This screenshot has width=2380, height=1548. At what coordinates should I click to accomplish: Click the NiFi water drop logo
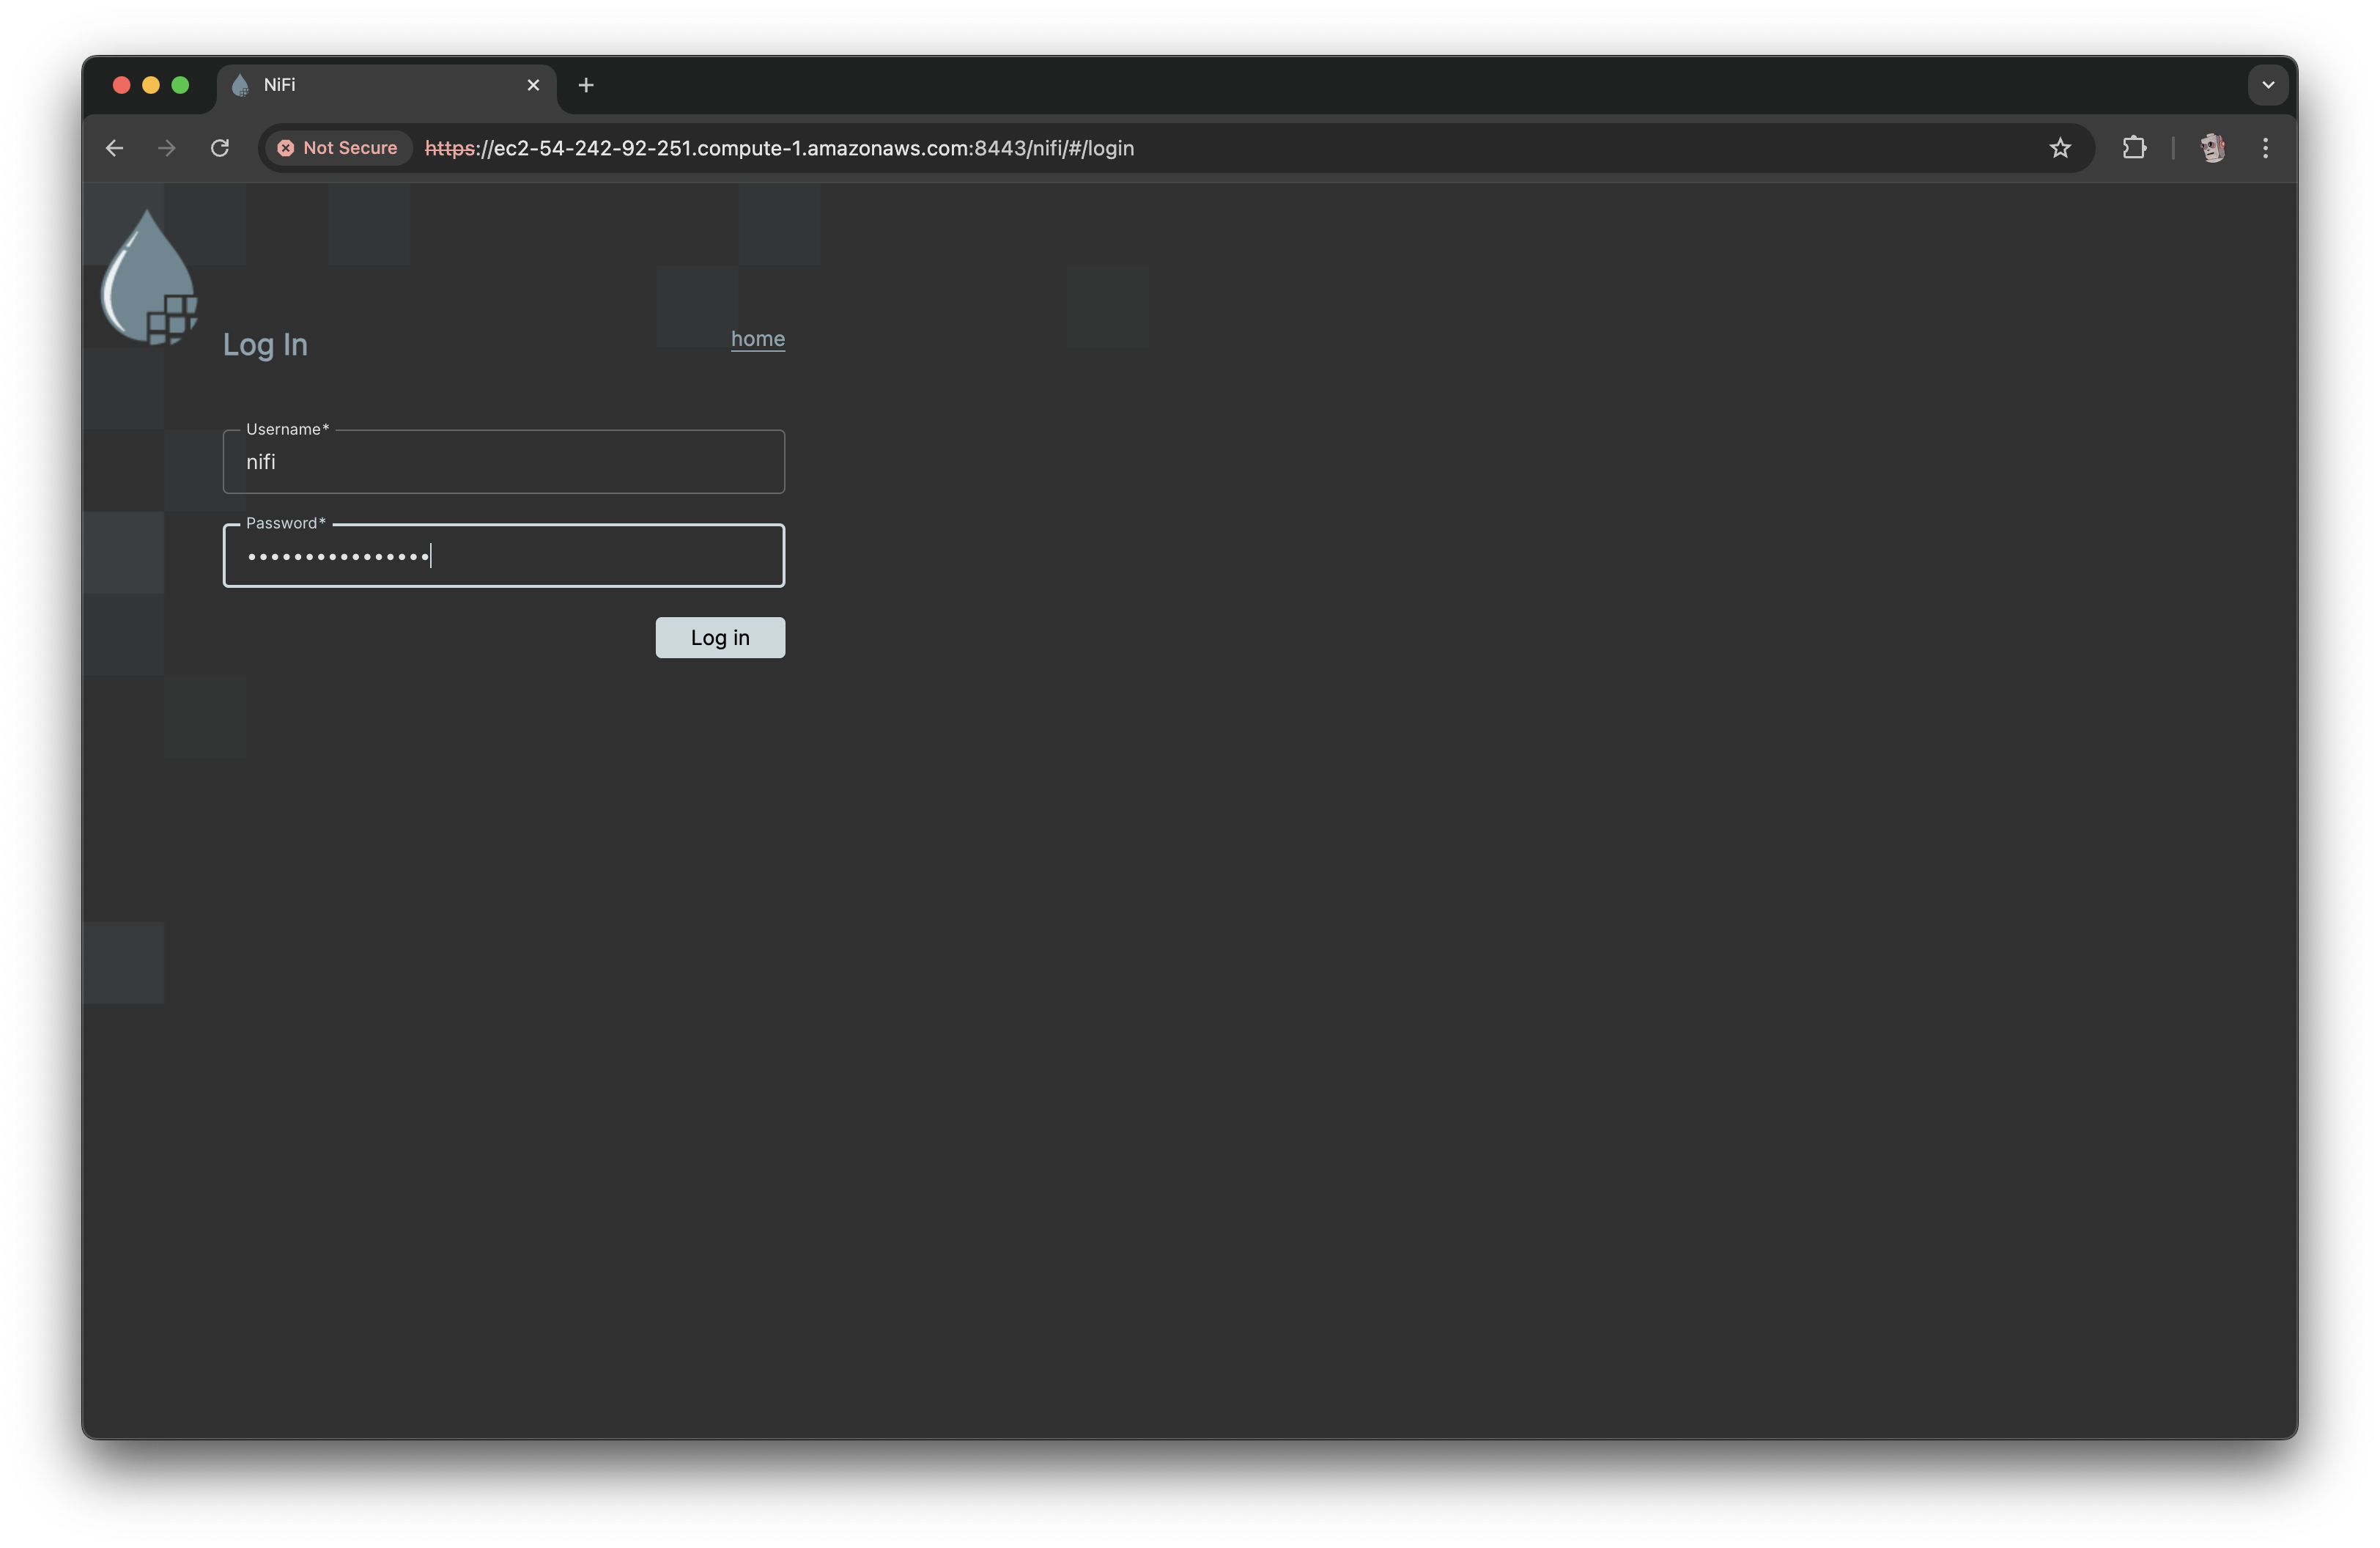(x=148, y=277)
